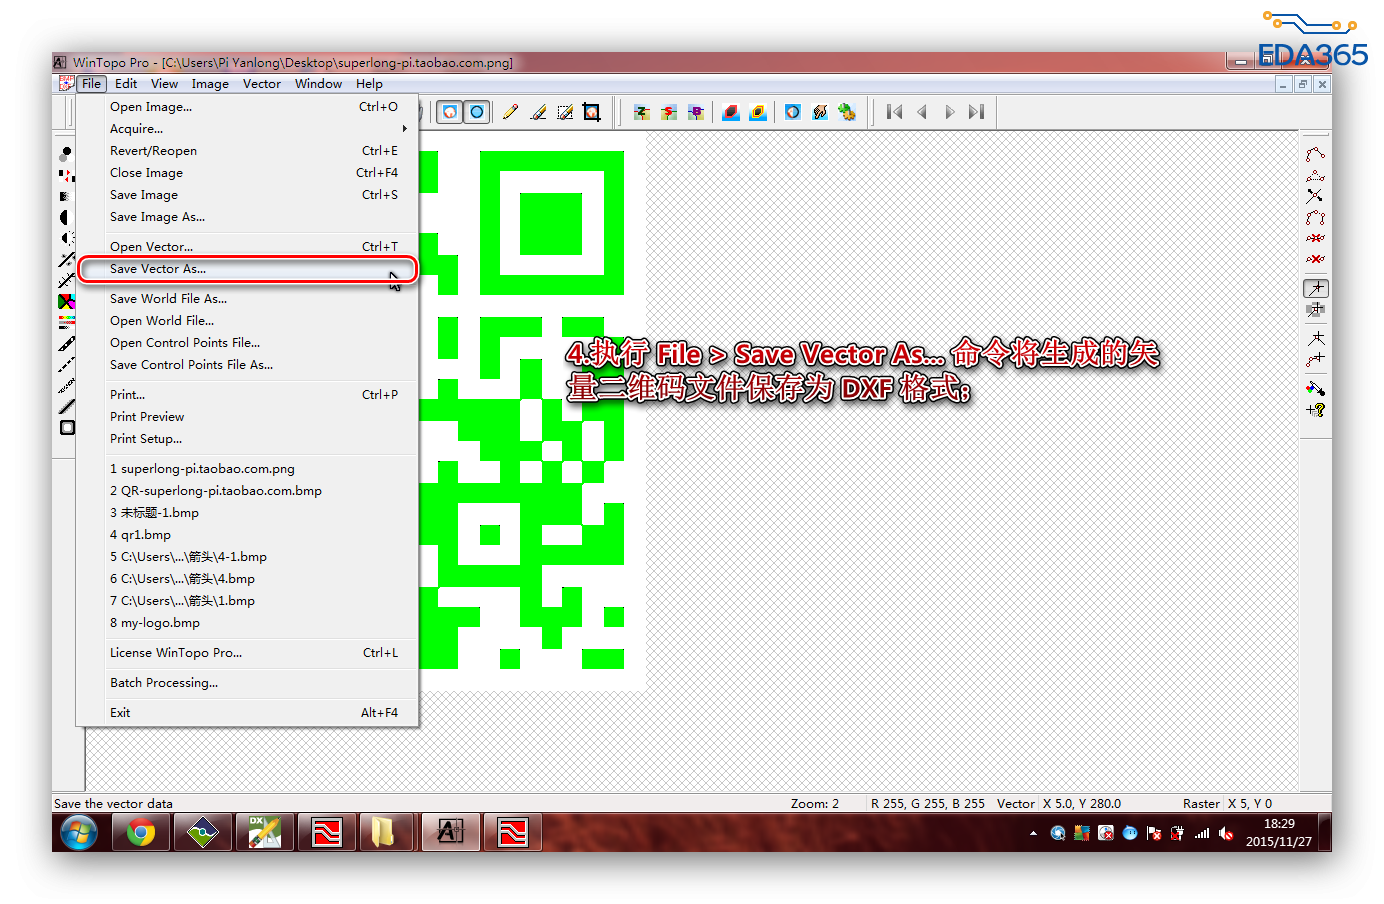Select Open Control Points File... entry
This screenshot has width=1384, height=904.
[248, 343]
